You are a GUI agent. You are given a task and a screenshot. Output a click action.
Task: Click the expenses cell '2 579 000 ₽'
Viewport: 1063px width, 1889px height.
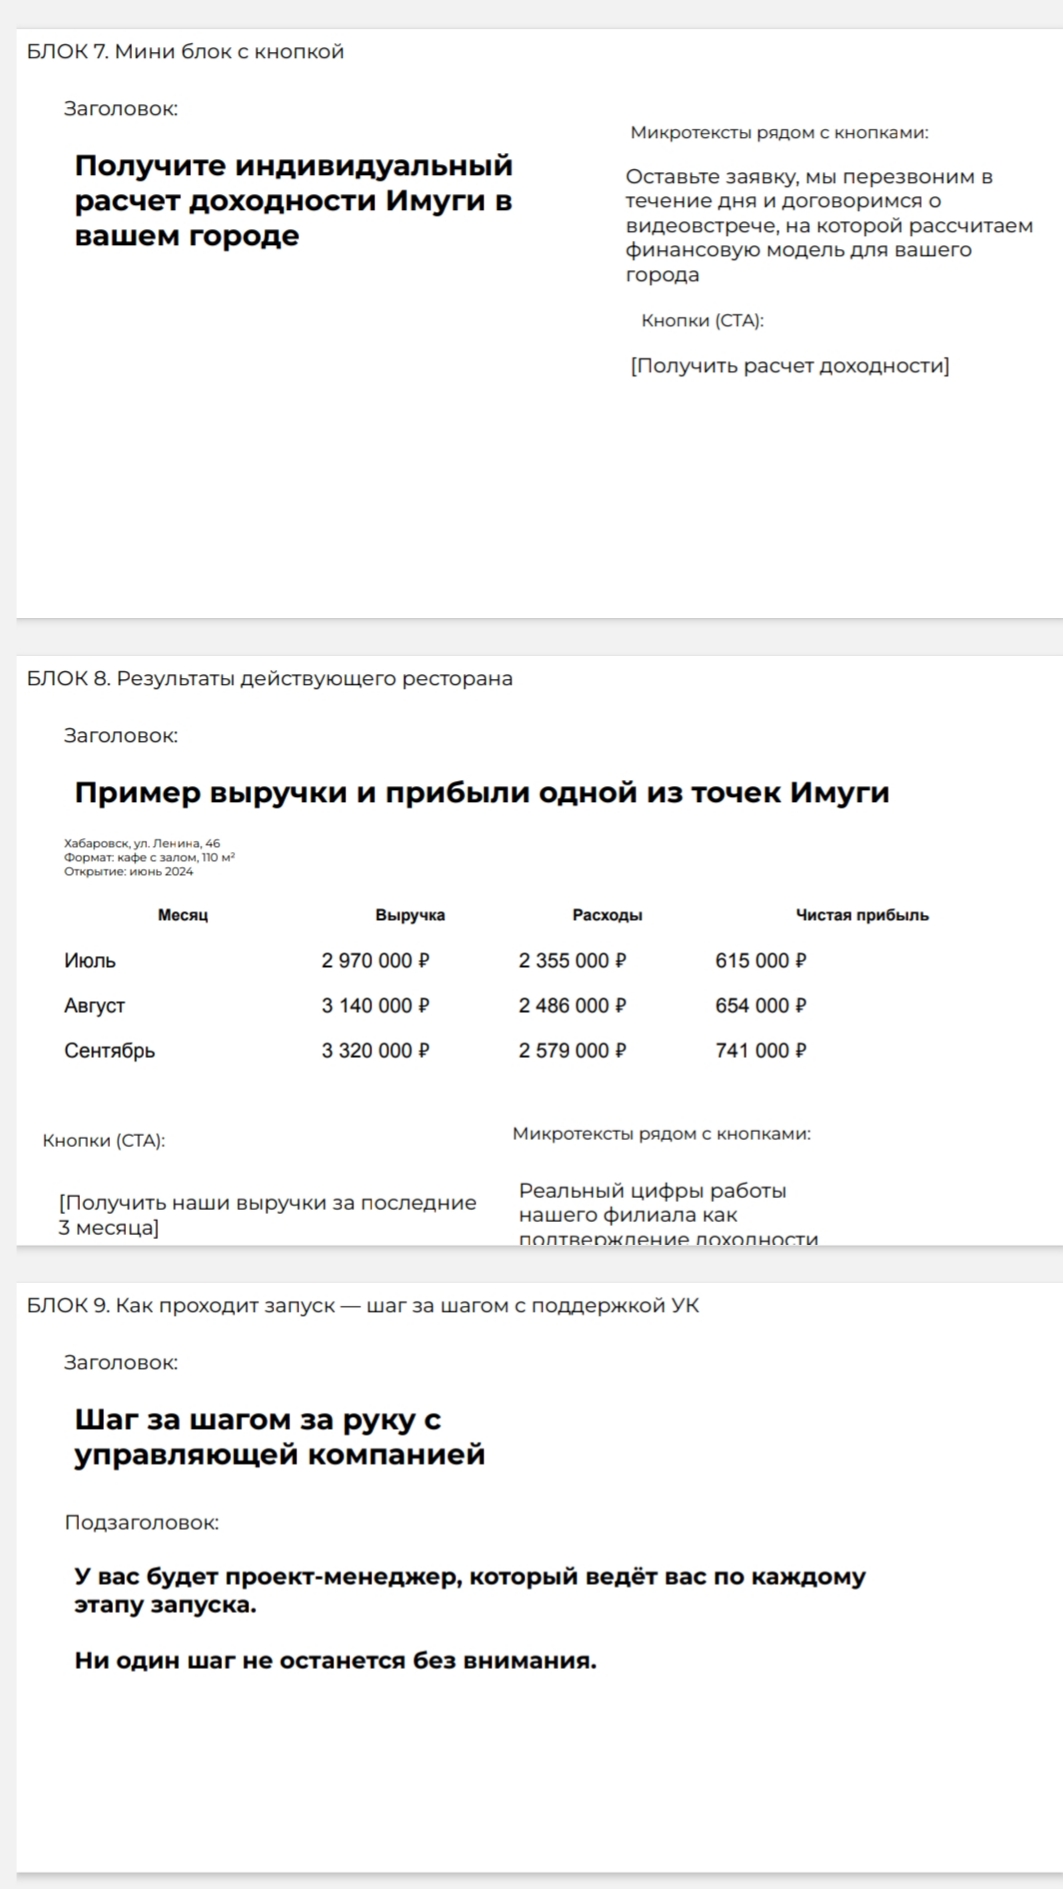(x=572, y=1051)
